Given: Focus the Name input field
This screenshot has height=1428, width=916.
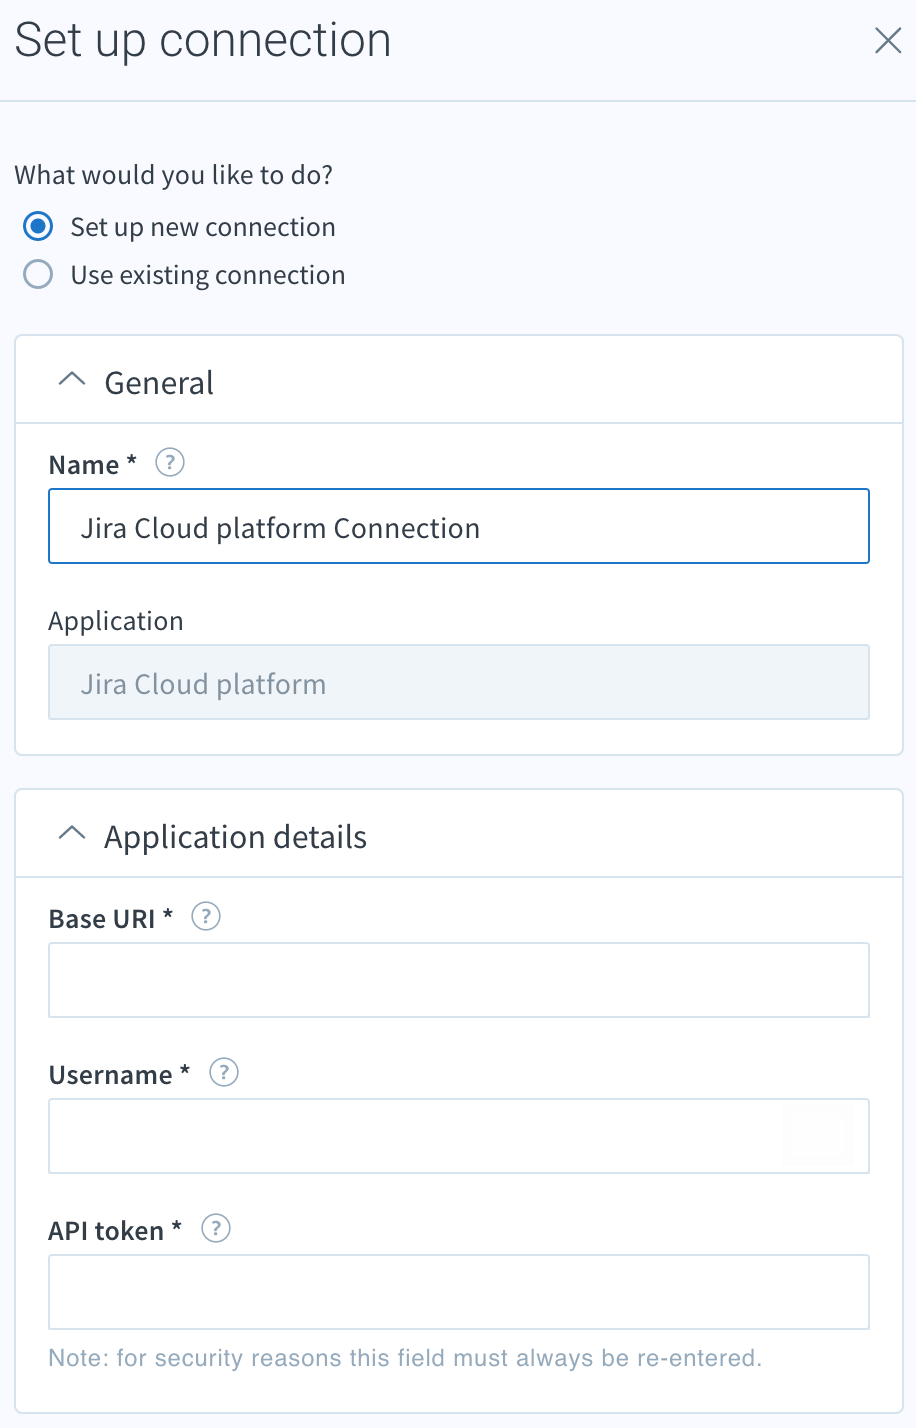Looking at the screenshot, I should pyautogui.click(x=459, y=526).
